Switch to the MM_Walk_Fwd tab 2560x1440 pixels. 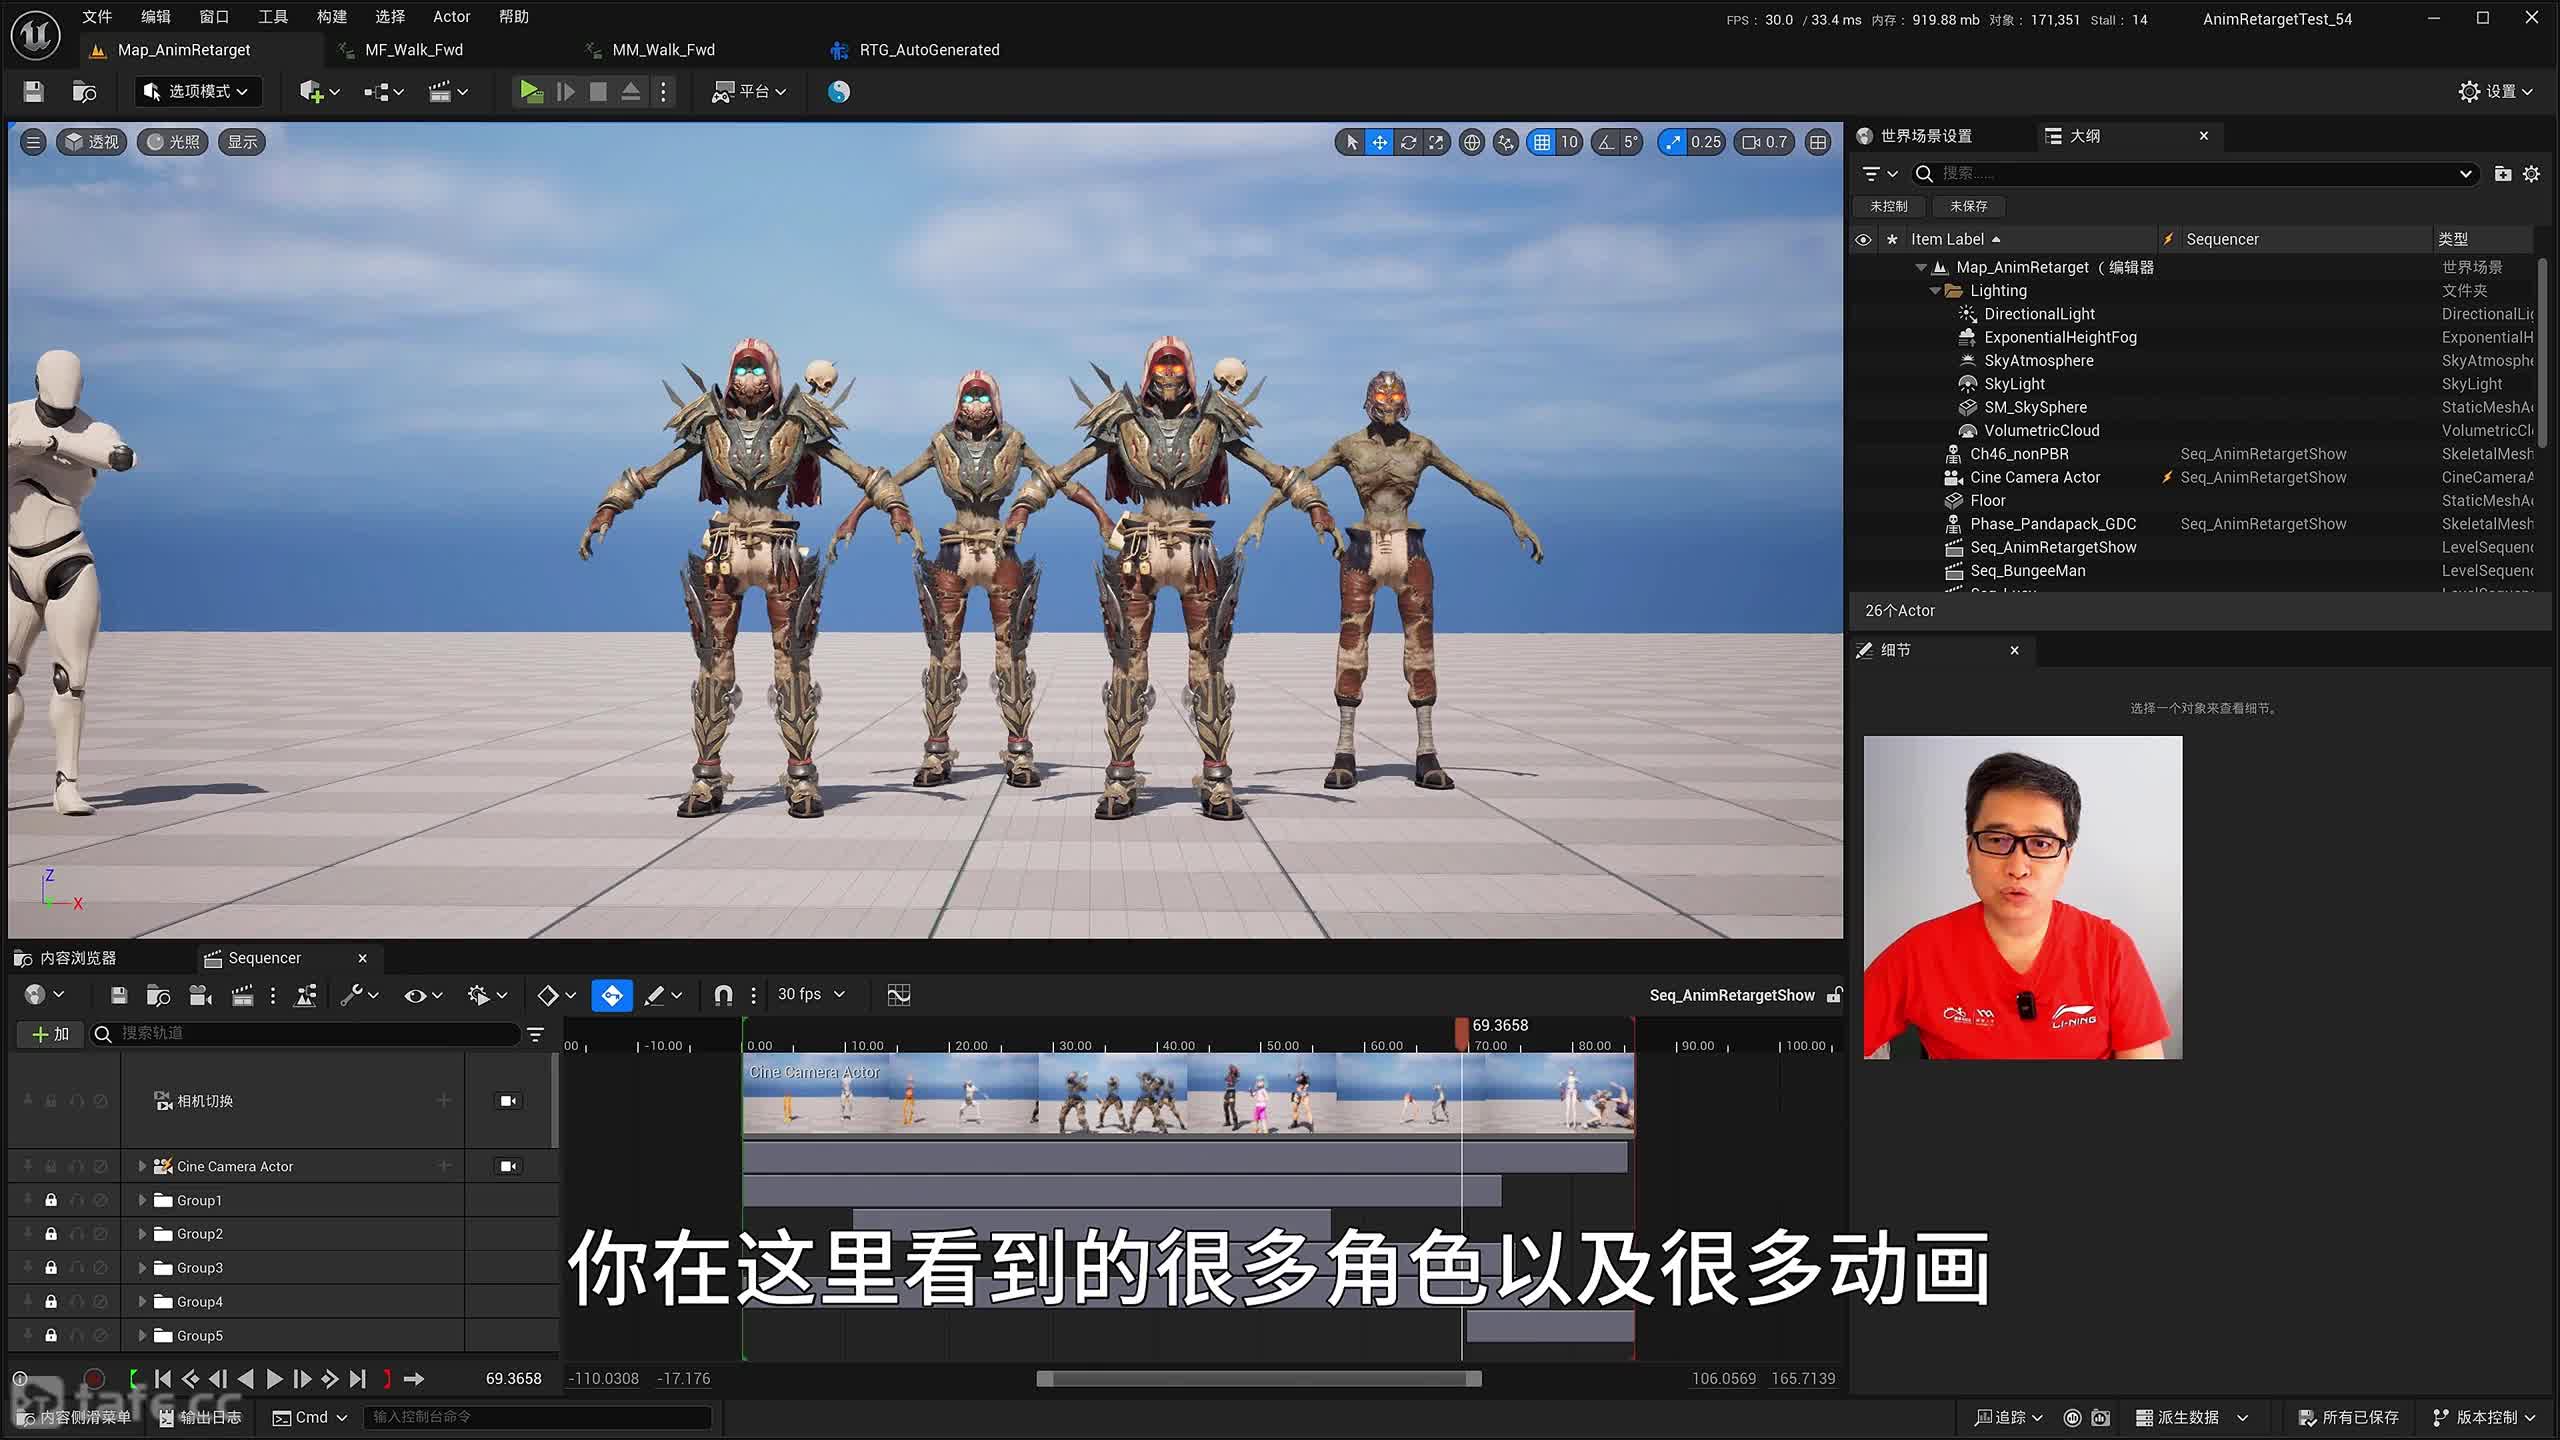point(663,50)
